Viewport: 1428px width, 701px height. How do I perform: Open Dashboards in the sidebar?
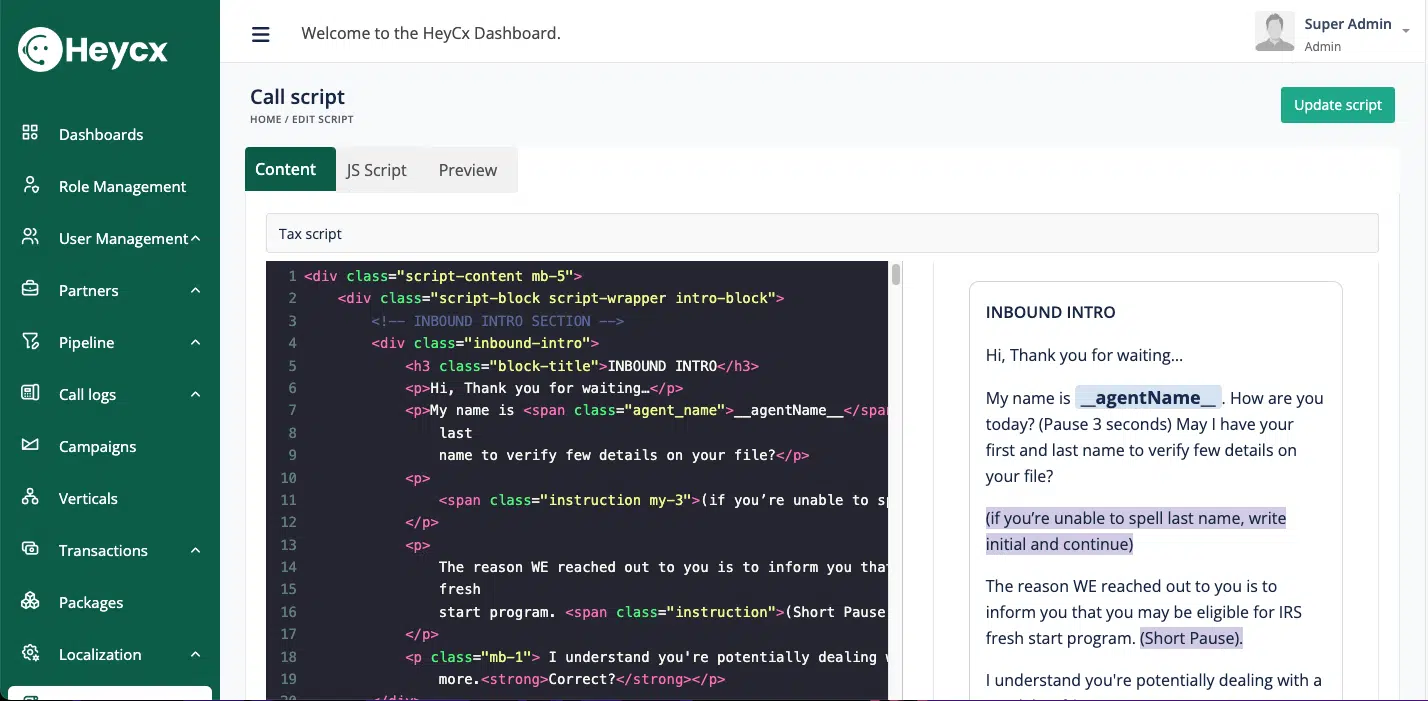(x=101, y=134)
